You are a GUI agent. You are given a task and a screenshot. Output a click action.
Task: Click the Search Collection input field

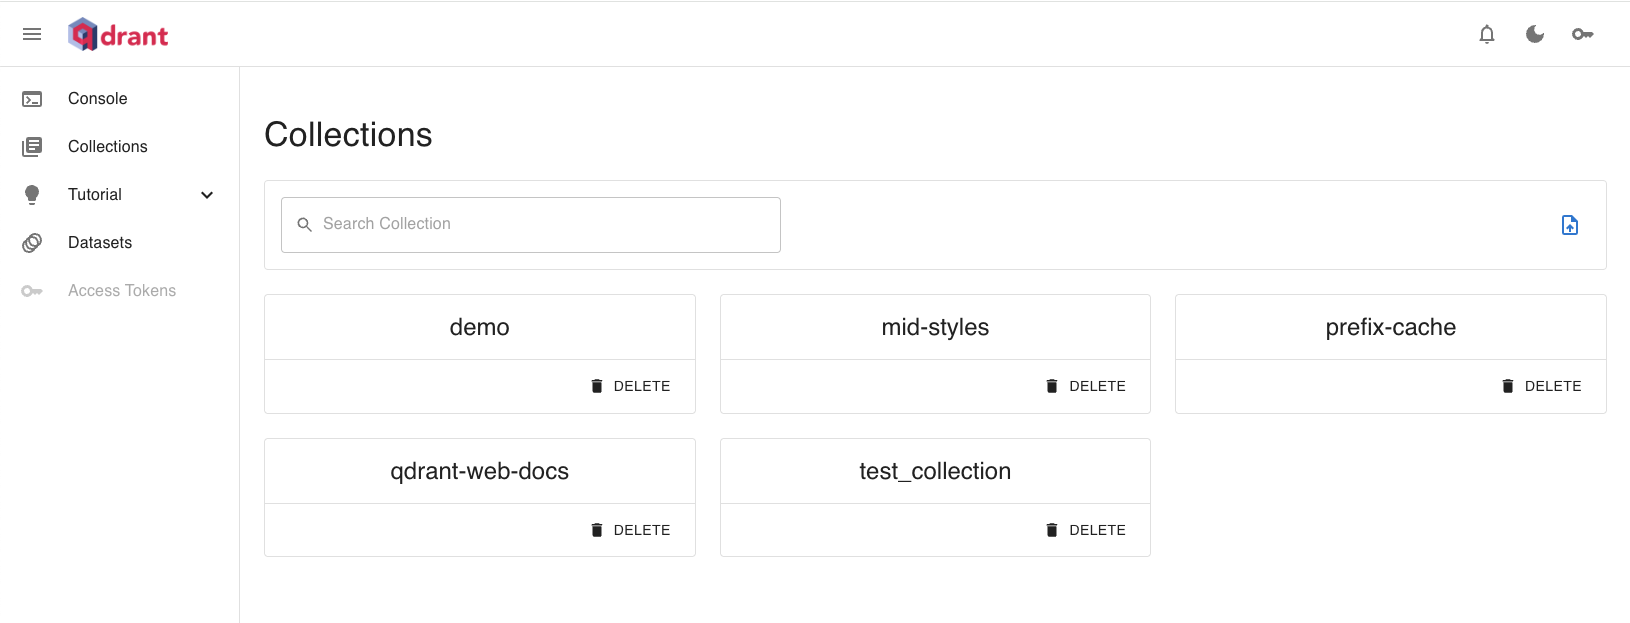point(530,224)
